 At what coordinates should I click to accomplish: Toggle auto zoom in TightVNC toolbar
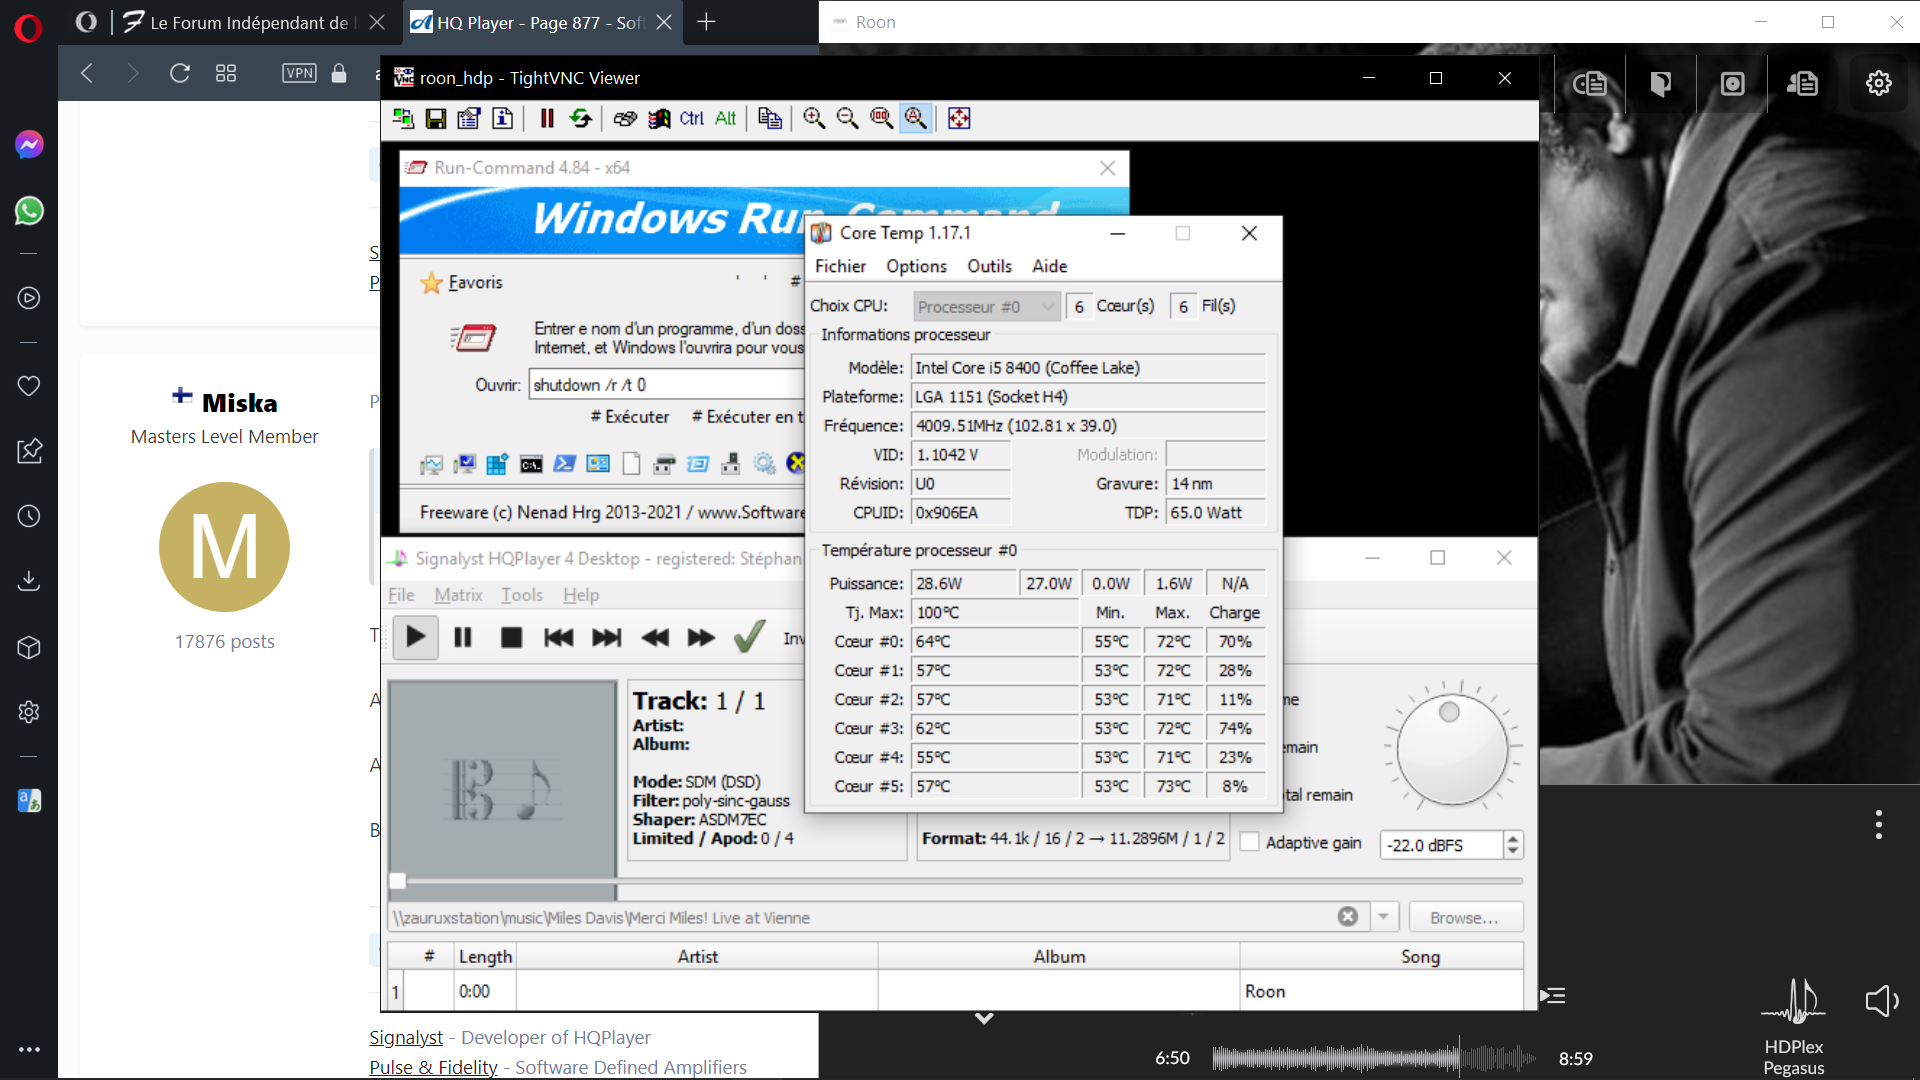click(915, 118)
